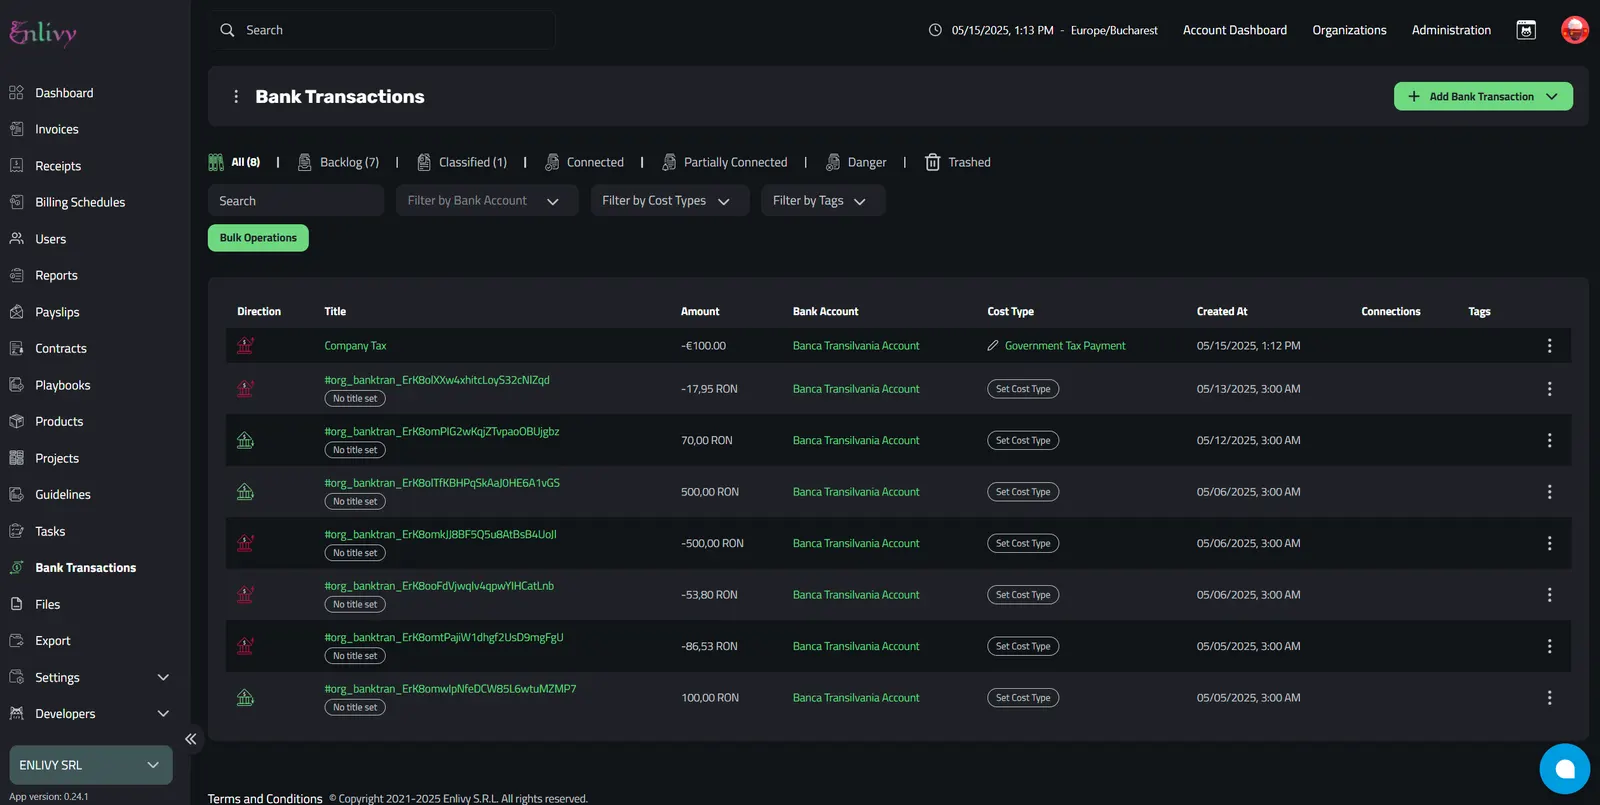The width and height of the screenshot is (1600, 805).
Task: Click the Products sidebar icon
Action: 16,422
